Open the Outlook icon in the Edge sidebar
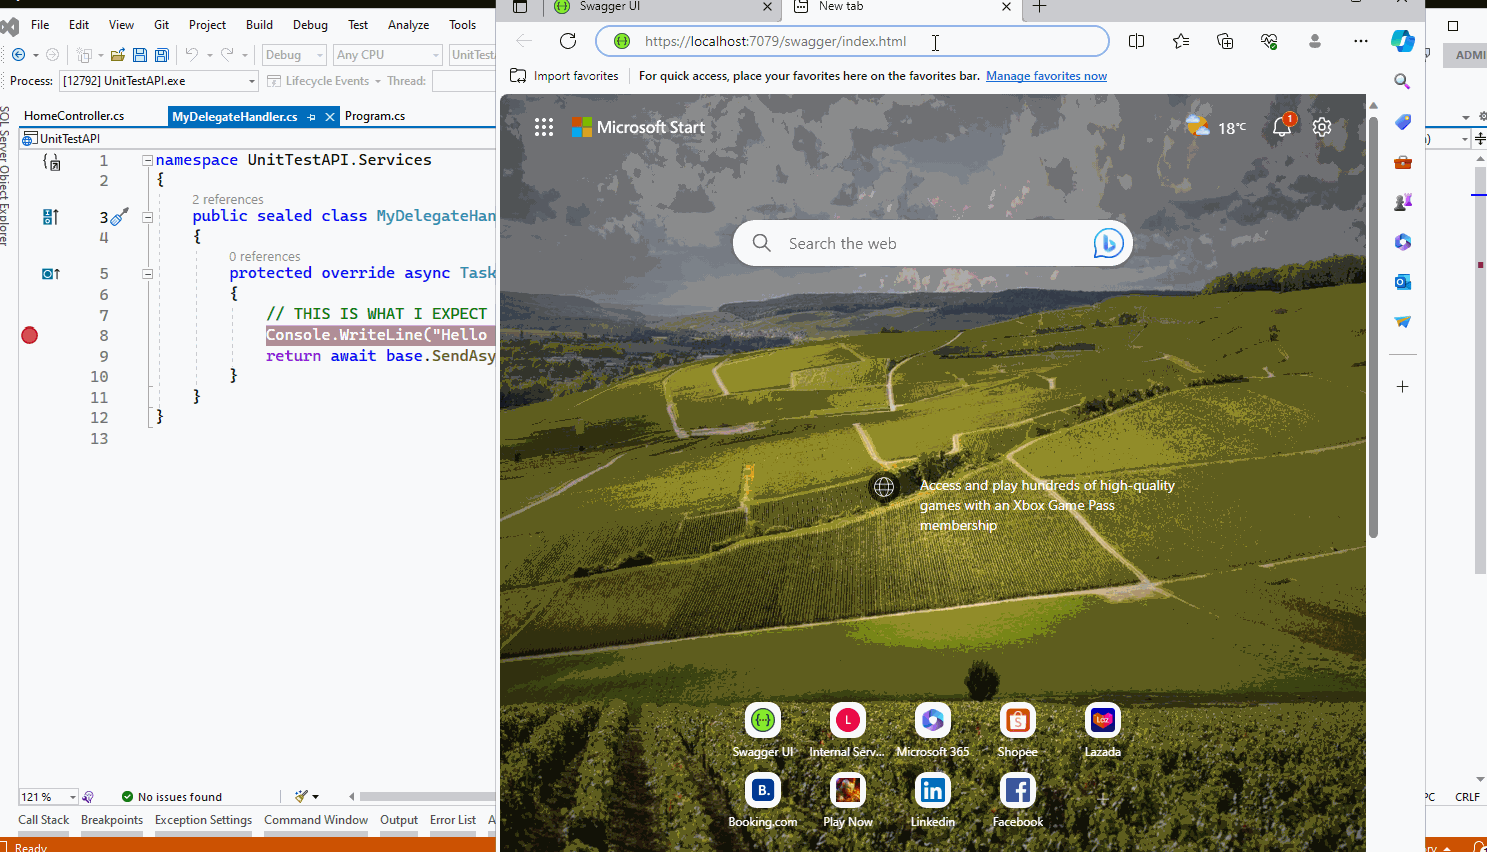Screen dimensions: 1487x852 pyautogui.click(x=1403, y=282)
